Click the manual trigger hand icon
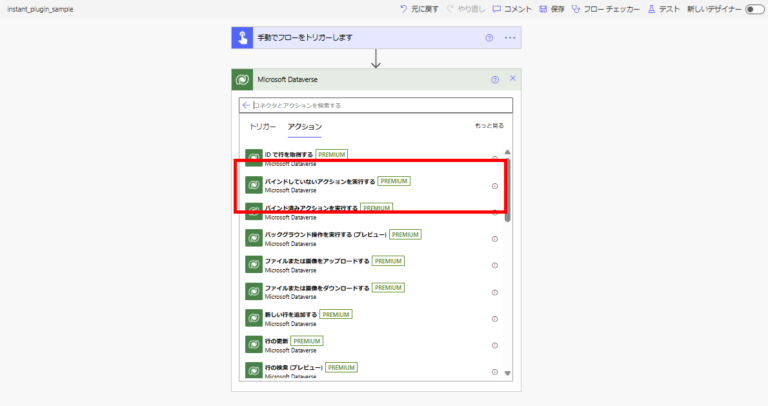Image resolution: width=768 pixels, height=406 pixels. pos(242,38)
